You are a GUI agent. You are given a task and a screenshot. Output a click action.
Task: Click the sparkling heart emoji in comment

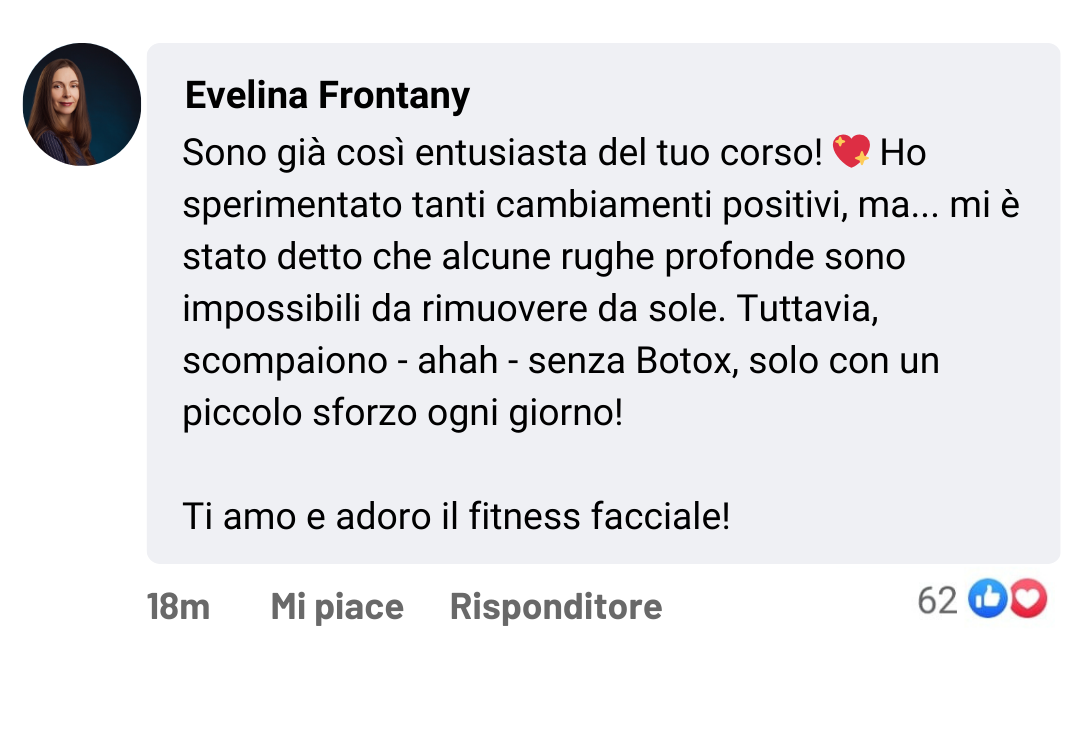click(851, 153)
